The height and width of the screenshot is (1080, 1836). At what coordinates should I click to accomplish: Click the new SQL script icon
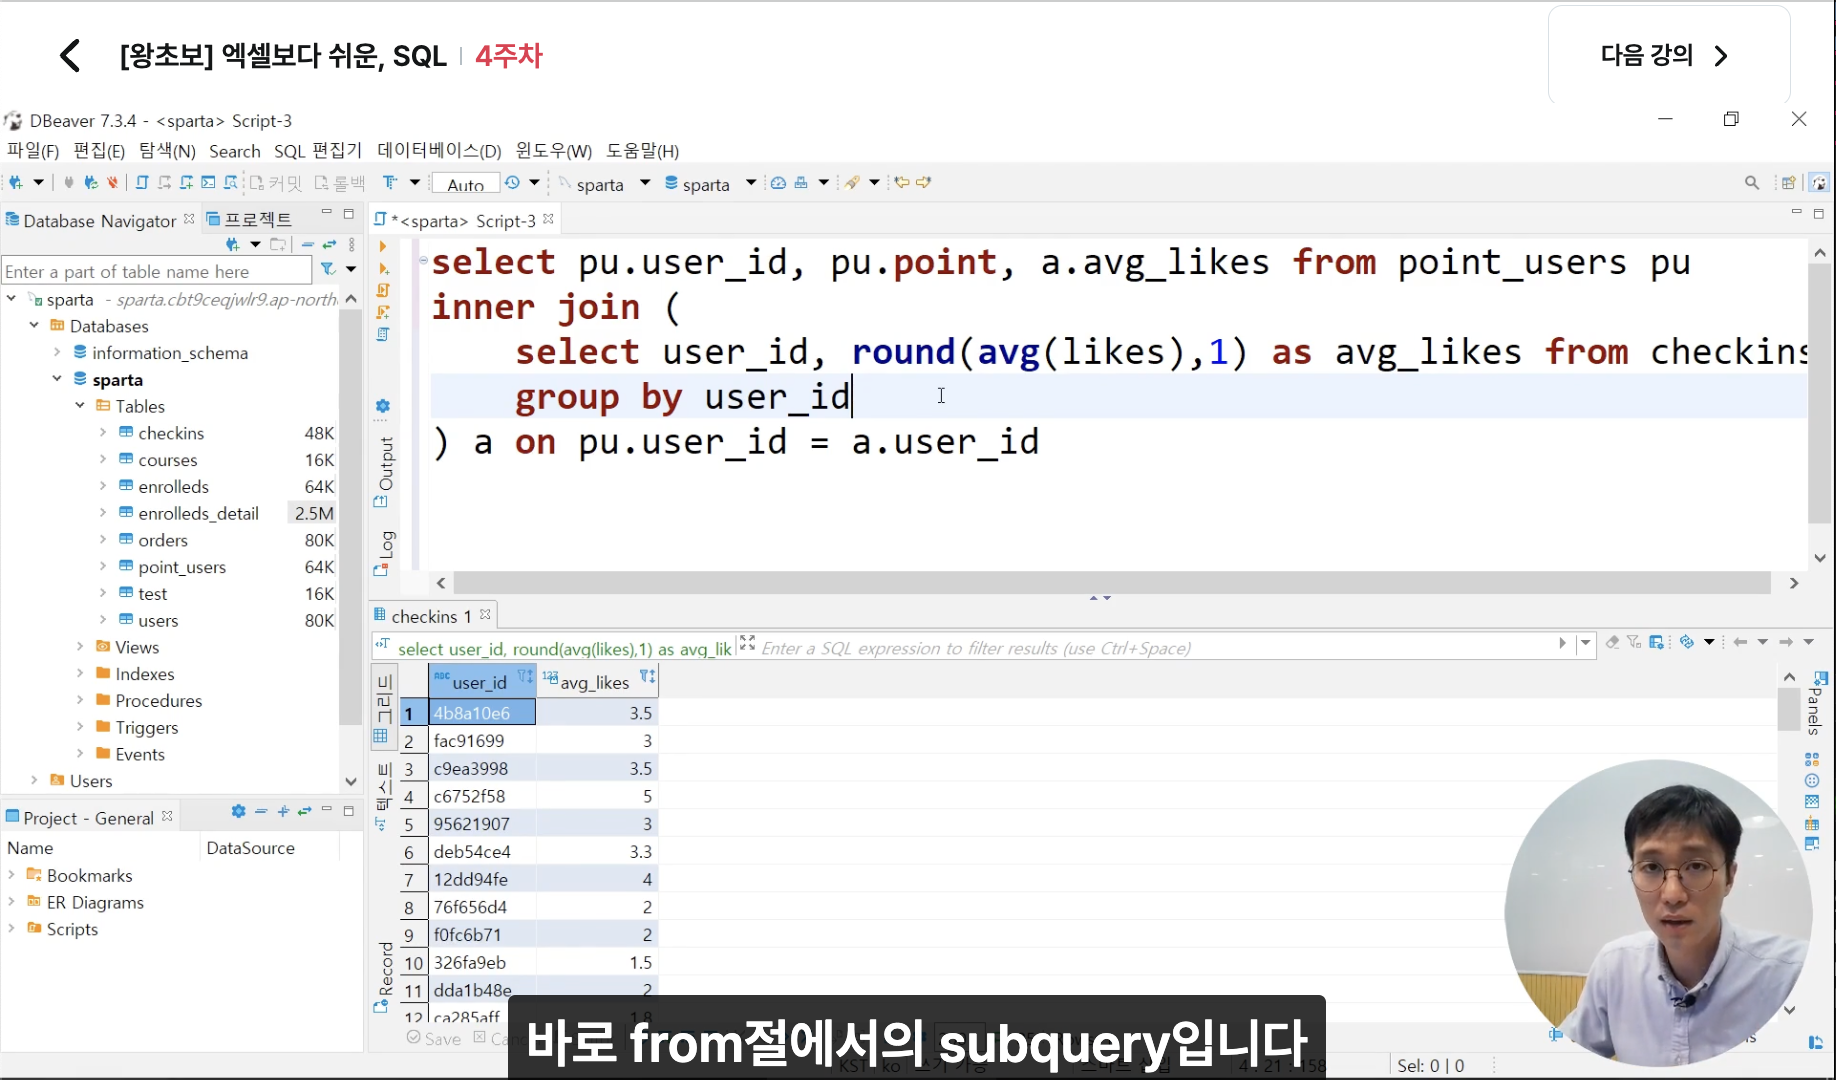click(x=186, y=182)
